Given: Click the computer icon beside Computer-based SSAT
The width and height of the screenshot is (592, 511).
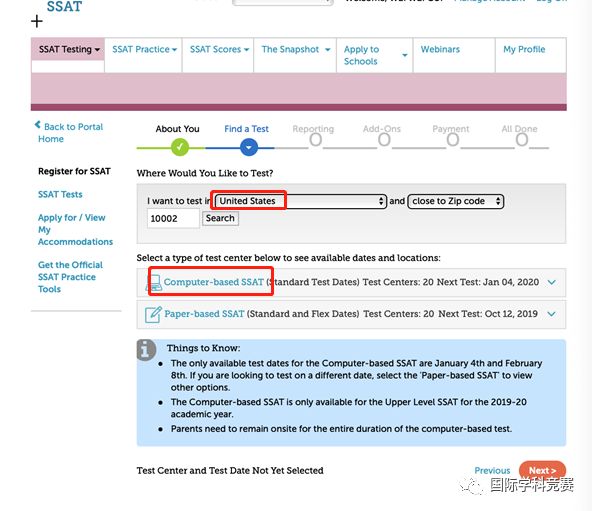Looking at the screenshot, I should pos(154,283).
